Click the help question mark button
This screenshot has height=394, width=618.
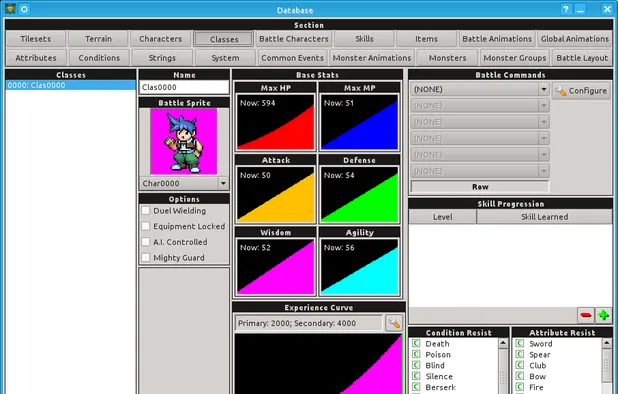(566, 9)
